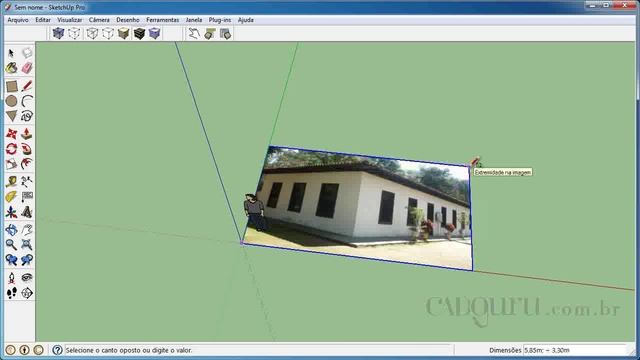Choose the Circle drawing tool
This screenshot has width=640, height=360.
11,101
